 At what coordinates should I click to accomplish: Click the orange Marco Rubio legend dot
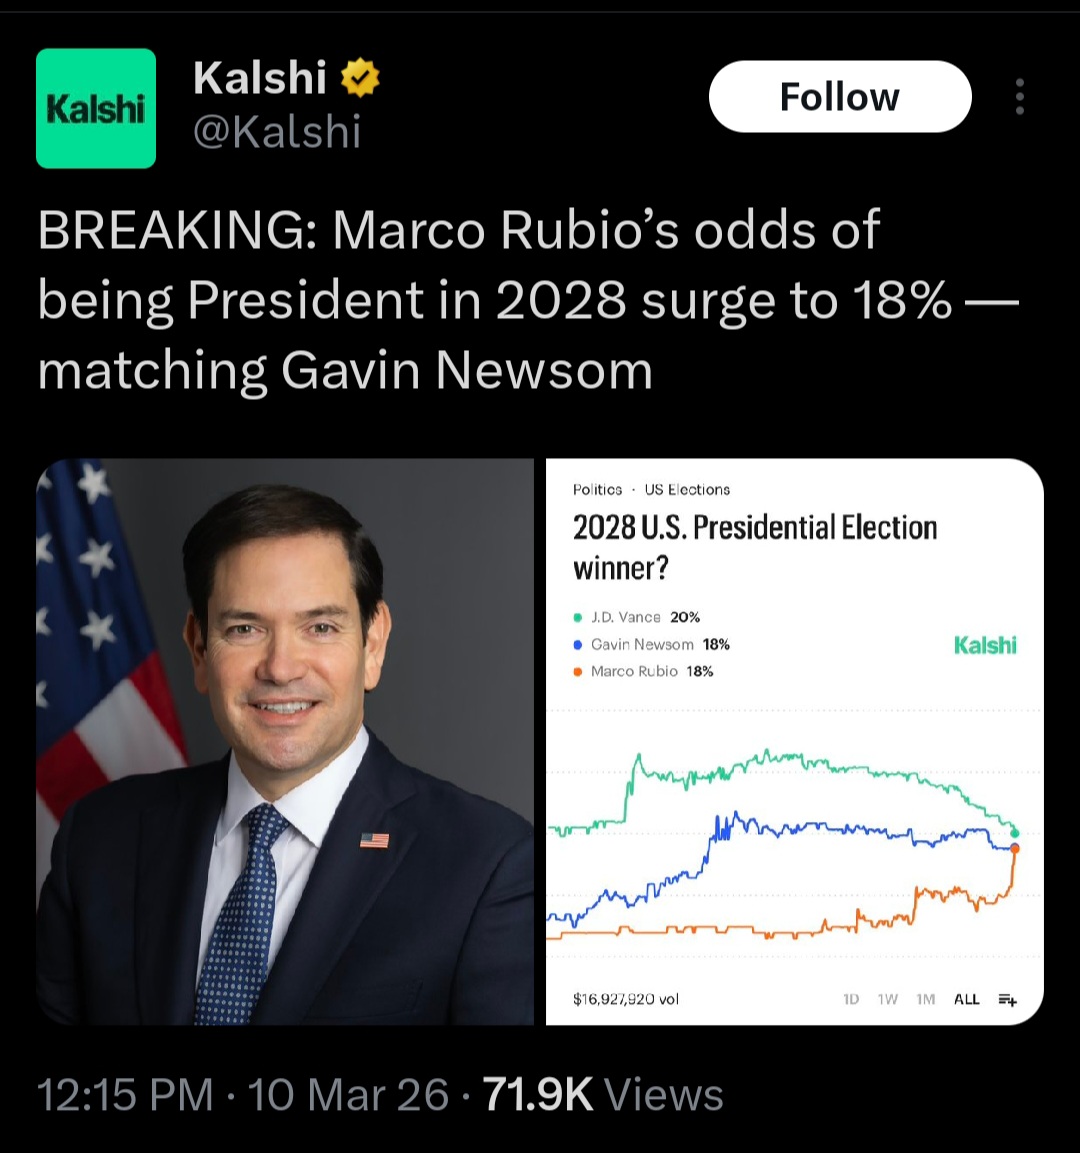[x=578, y=672]
